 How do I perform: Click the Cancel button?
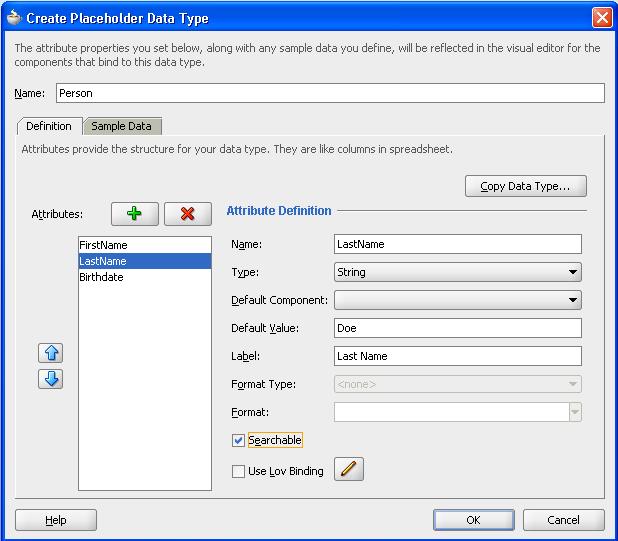coord(564,520)
